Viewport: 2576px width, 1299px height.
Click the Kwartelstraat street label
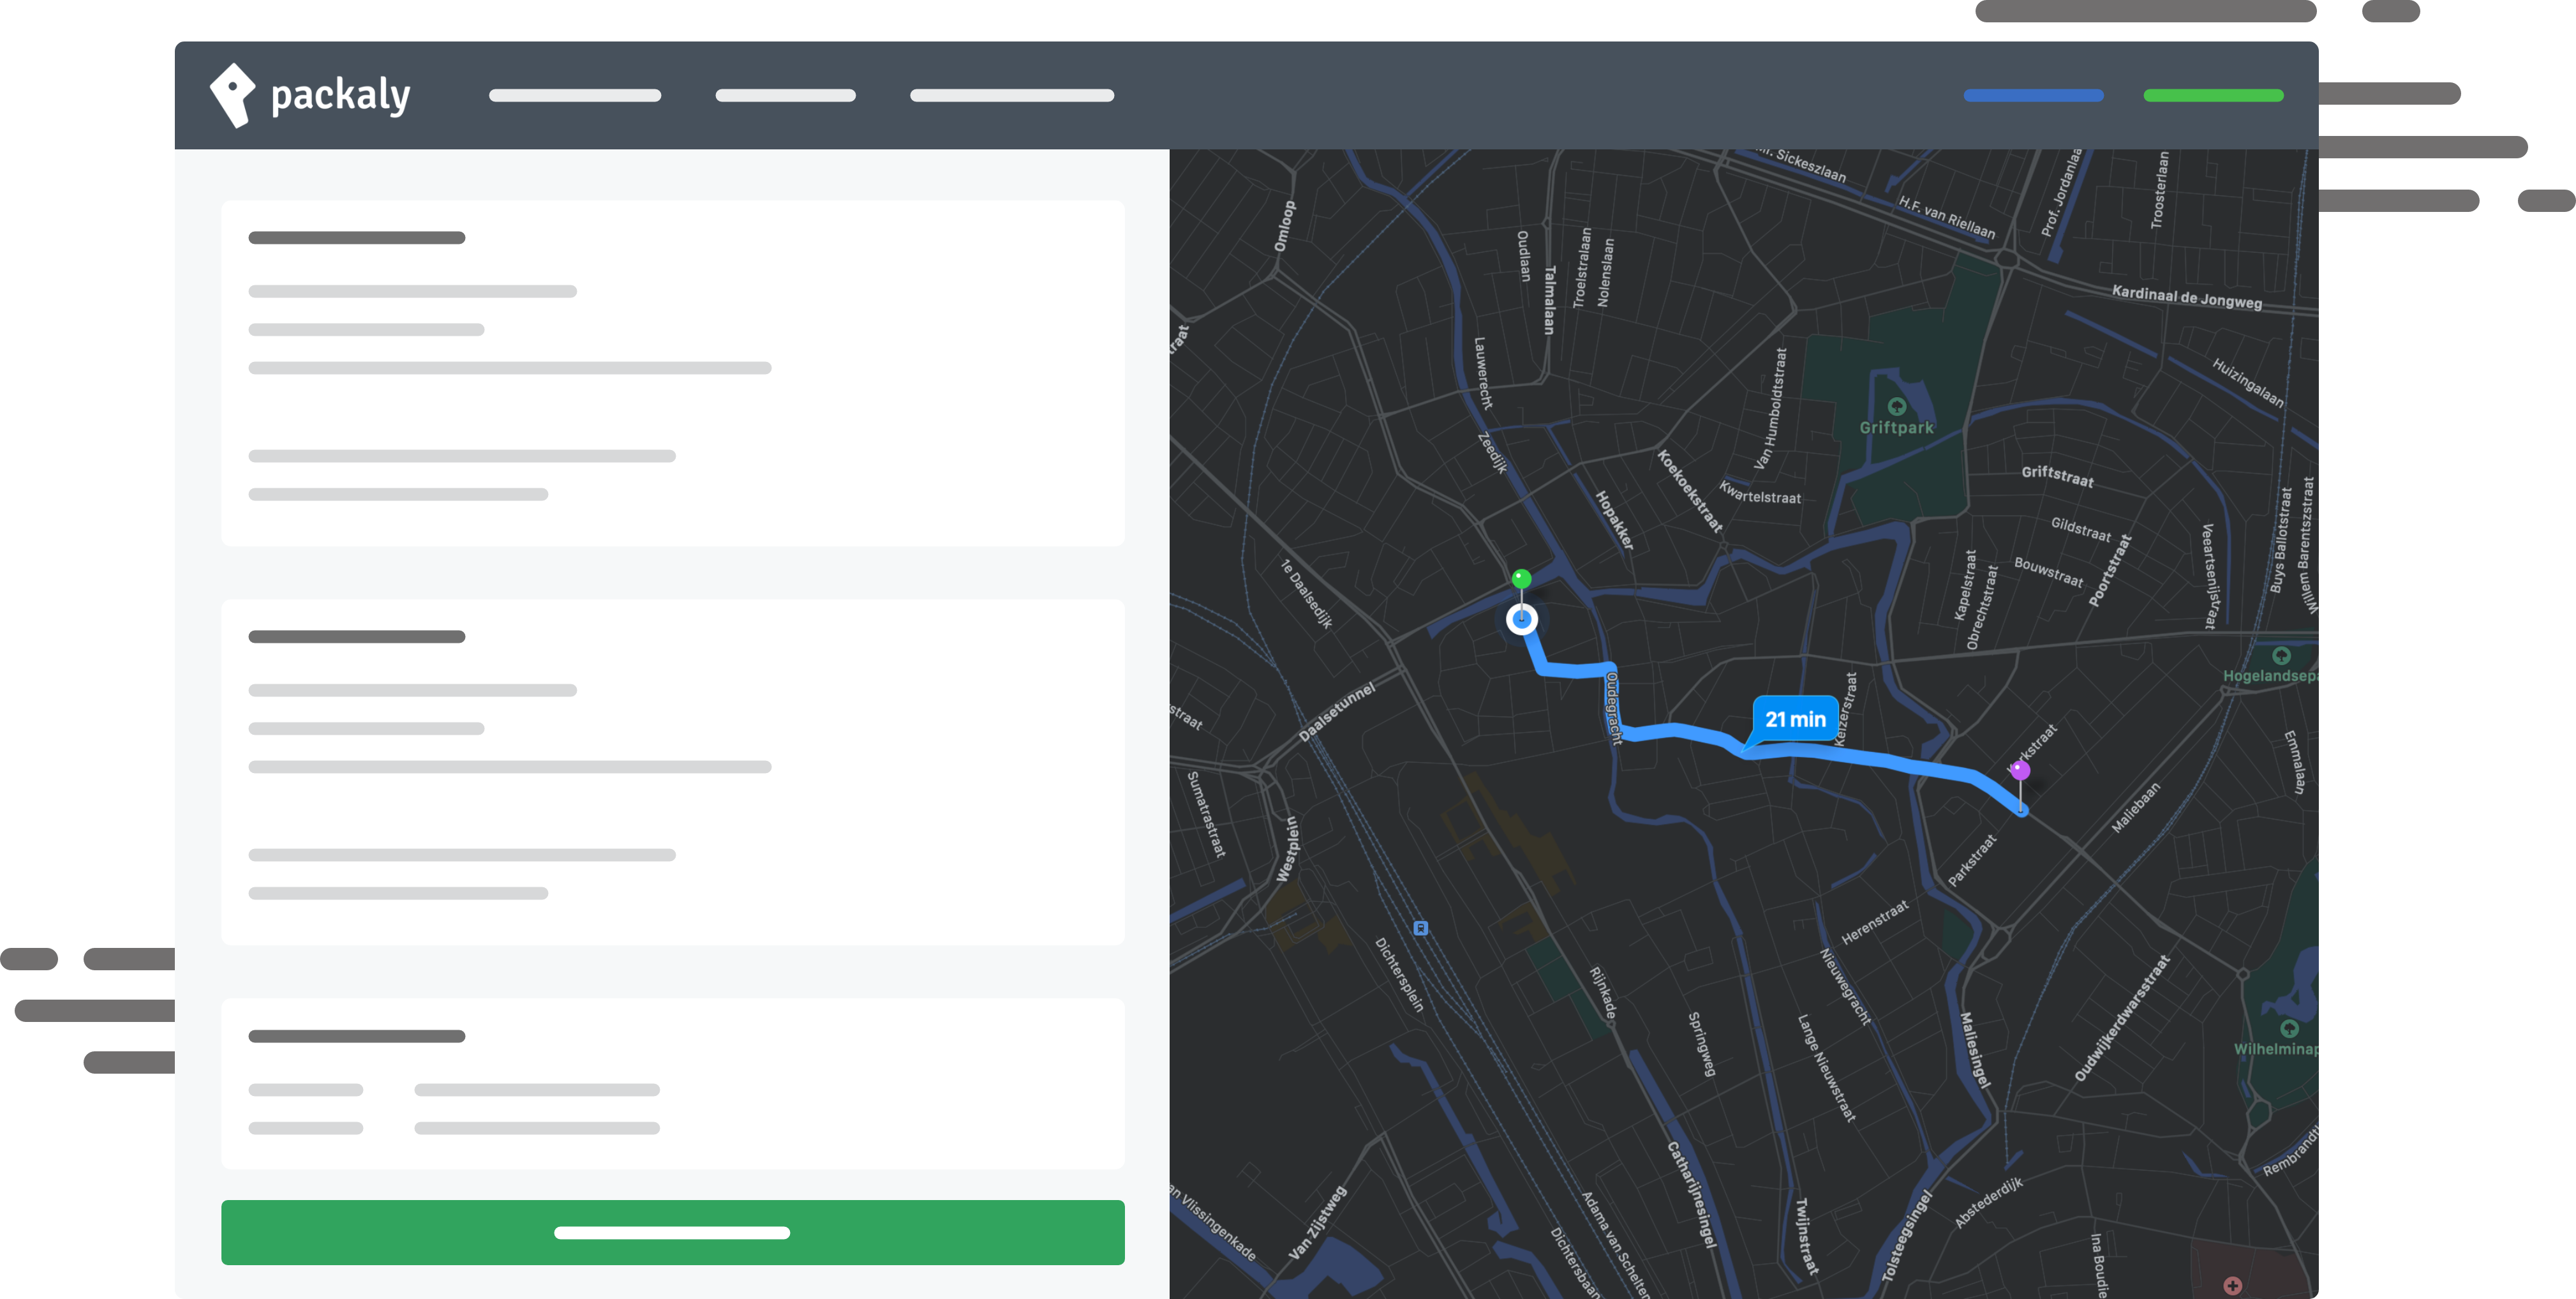click(1760, 493)
